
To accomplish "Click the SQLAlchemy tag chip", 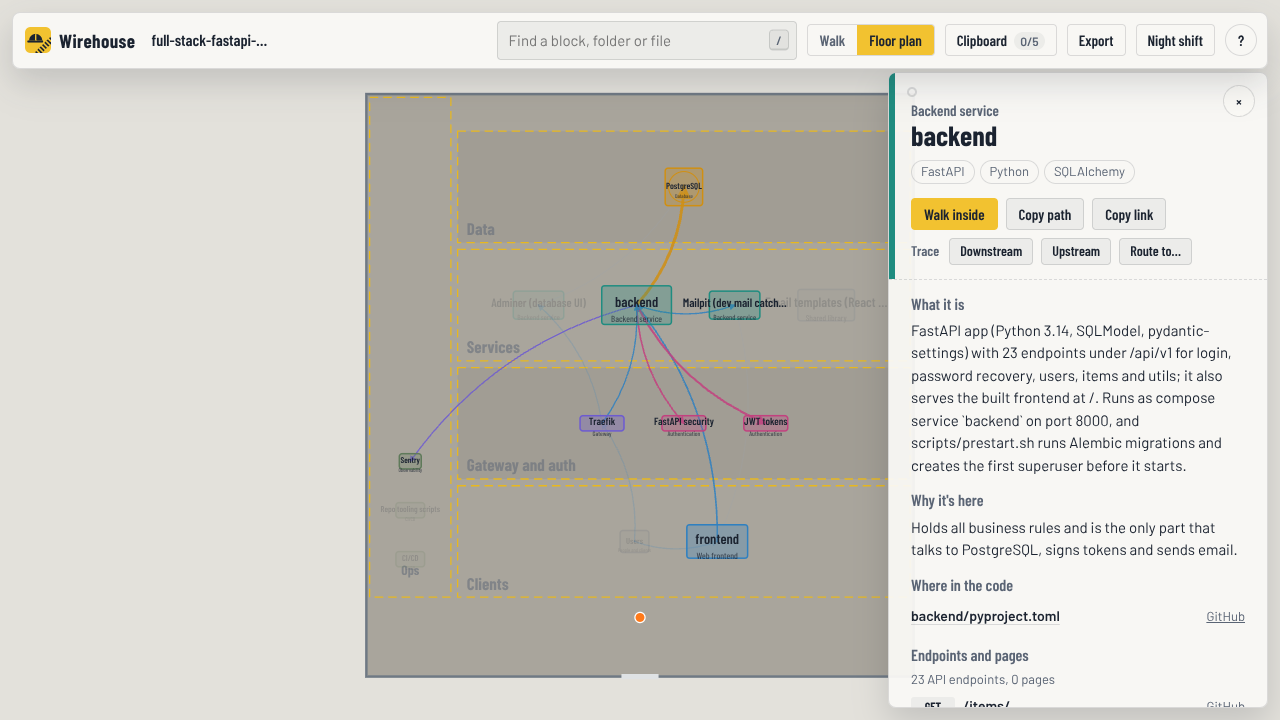I will tap(1089, 172).
